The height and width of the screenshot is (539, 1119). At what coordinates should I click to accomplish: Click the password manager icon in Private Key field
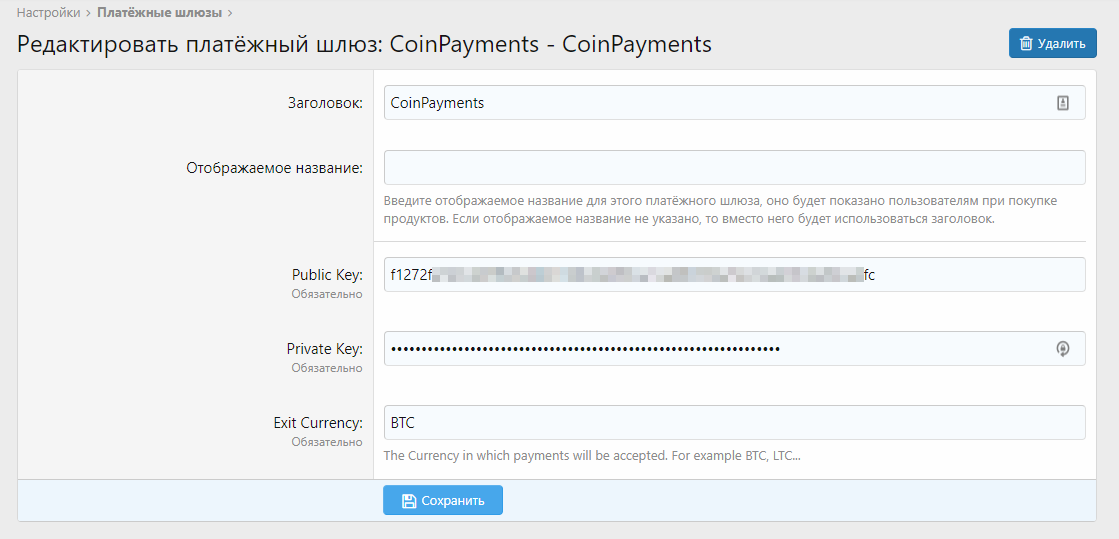tap(1063, 349)
